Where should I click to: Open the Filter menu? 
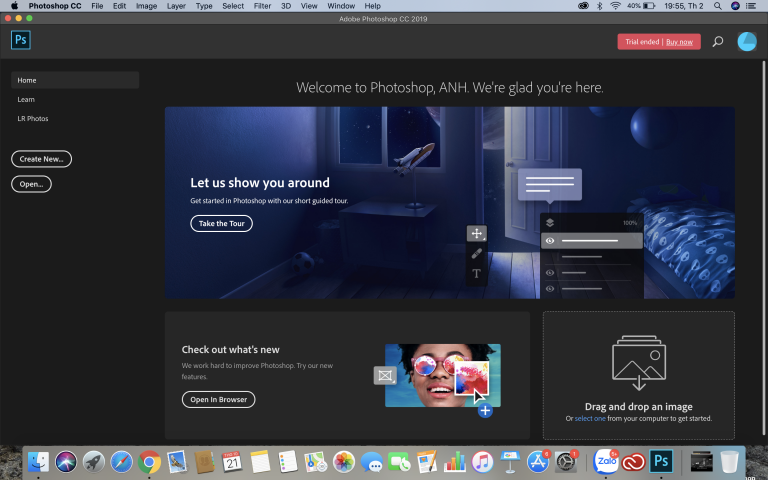click(262, 6)
